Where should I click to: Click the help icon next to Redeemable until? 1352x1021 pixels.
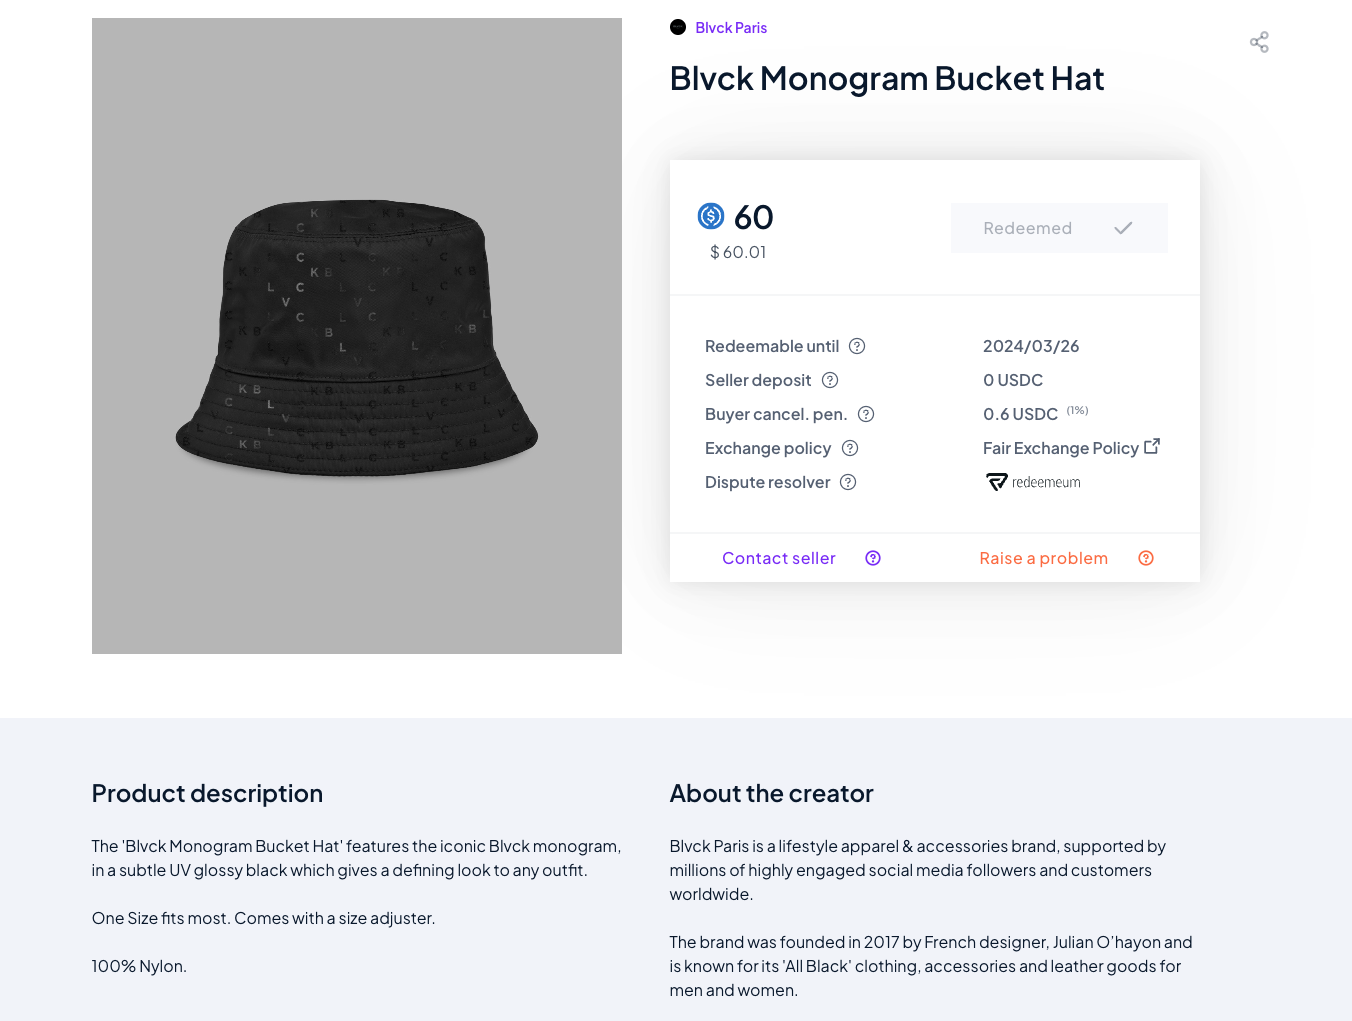857,345
